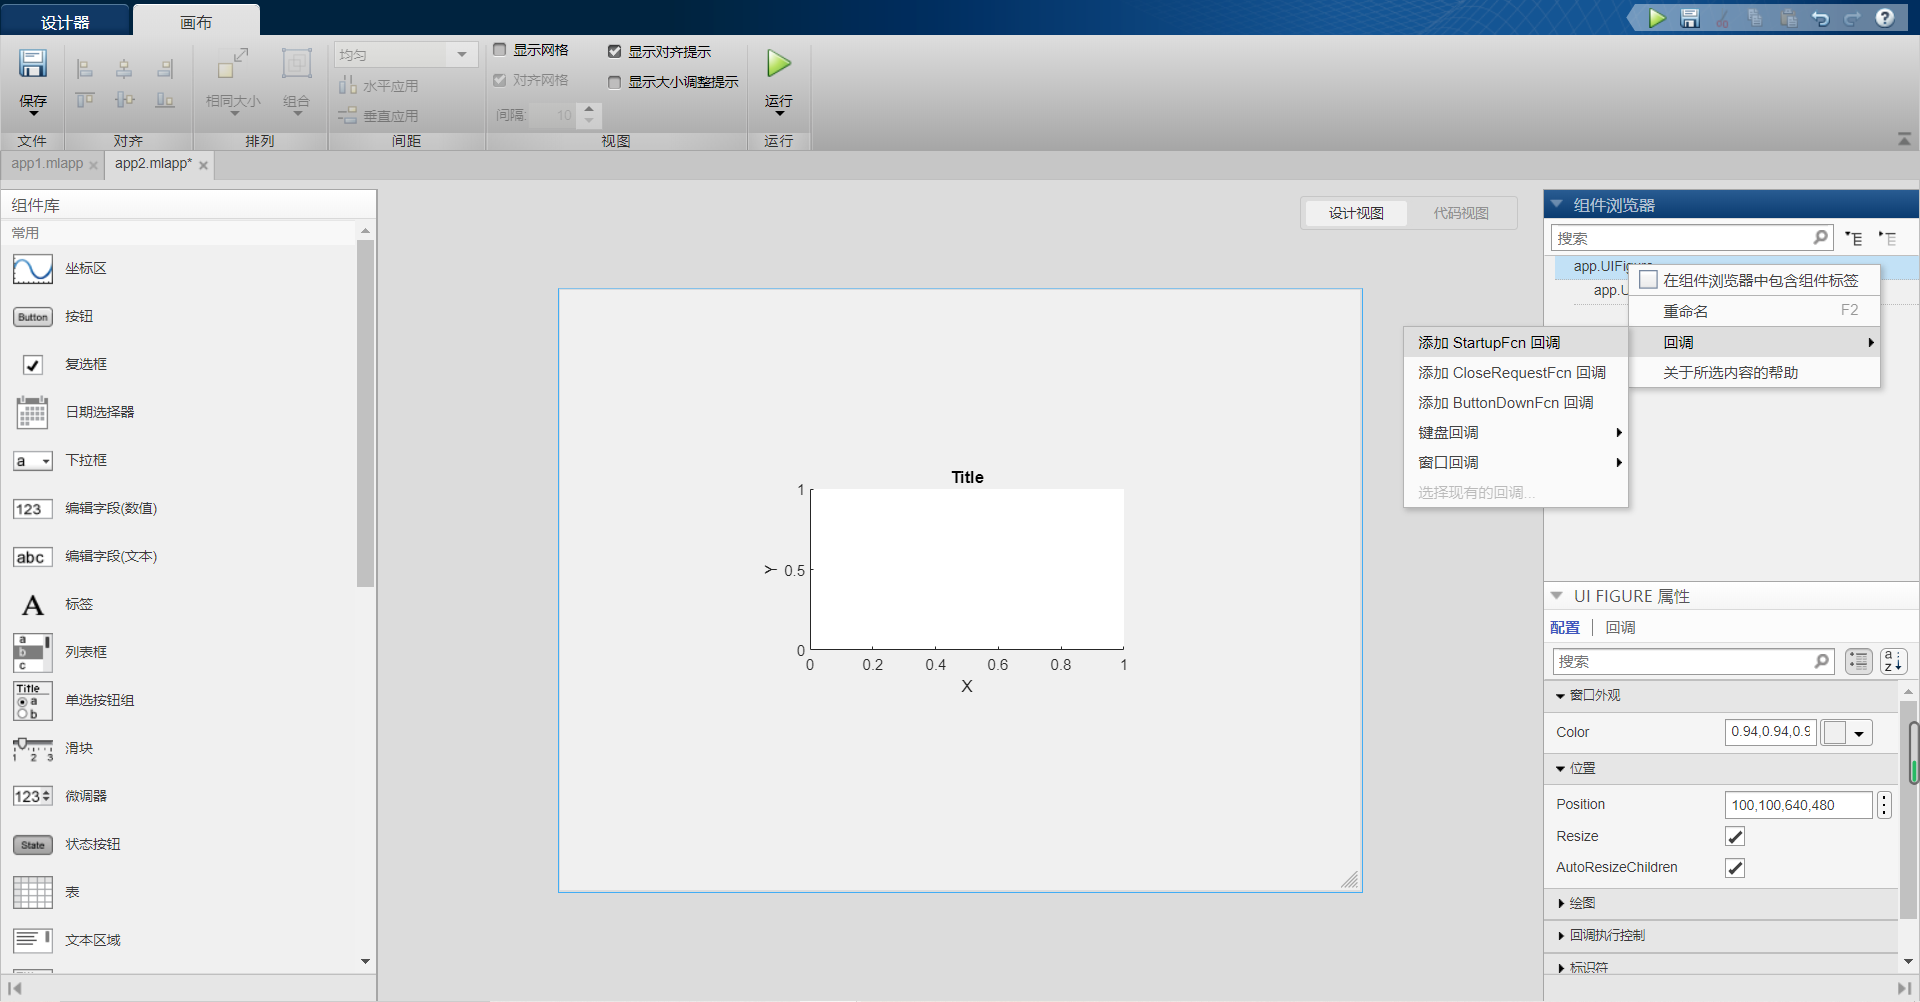Open help via the question mark icon
The height and width of the screenshot is (1002, 1920).
pyautogui.click(x=1887, y=18)
